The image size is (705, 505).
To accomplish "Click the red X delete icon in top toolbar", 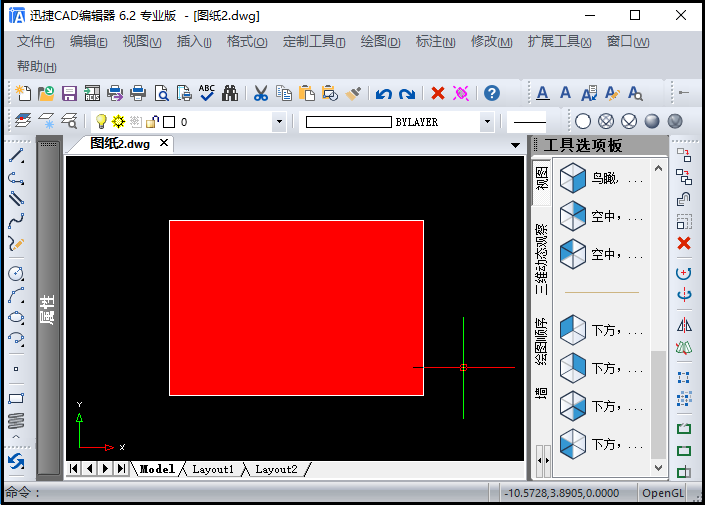I will [x=437, y=93].
